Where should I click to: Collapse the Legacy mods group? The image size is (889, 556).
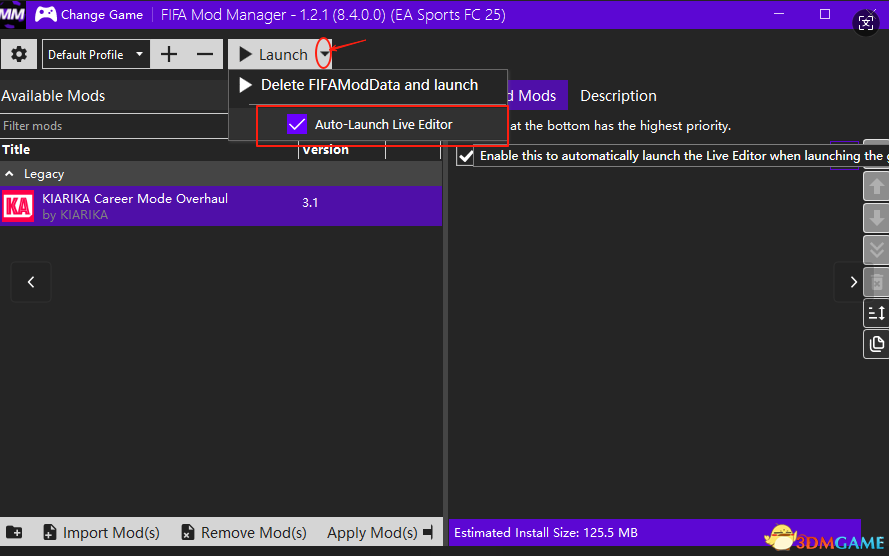click(10, 174)
